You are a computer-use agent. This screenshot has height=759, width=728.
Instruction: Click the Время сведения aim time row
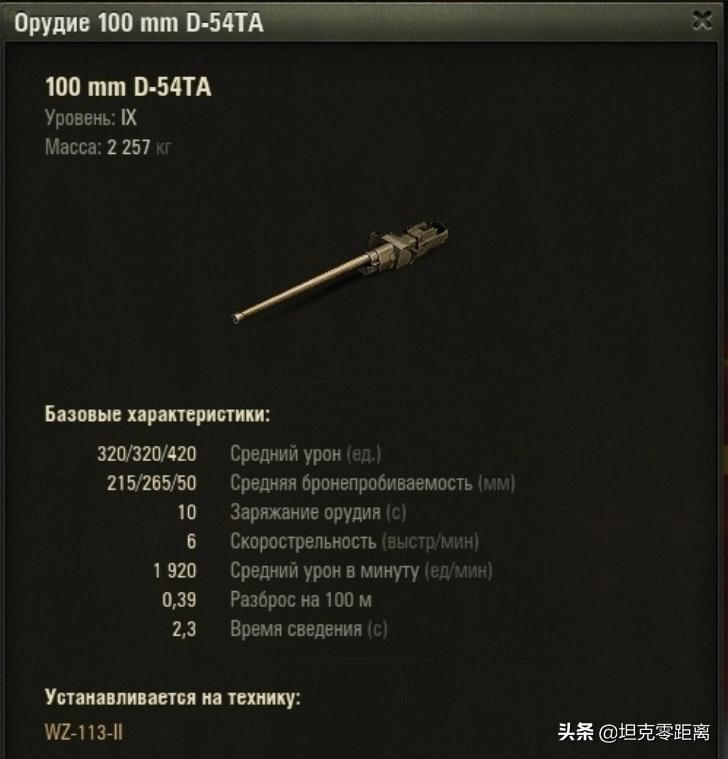click(280, 629)
